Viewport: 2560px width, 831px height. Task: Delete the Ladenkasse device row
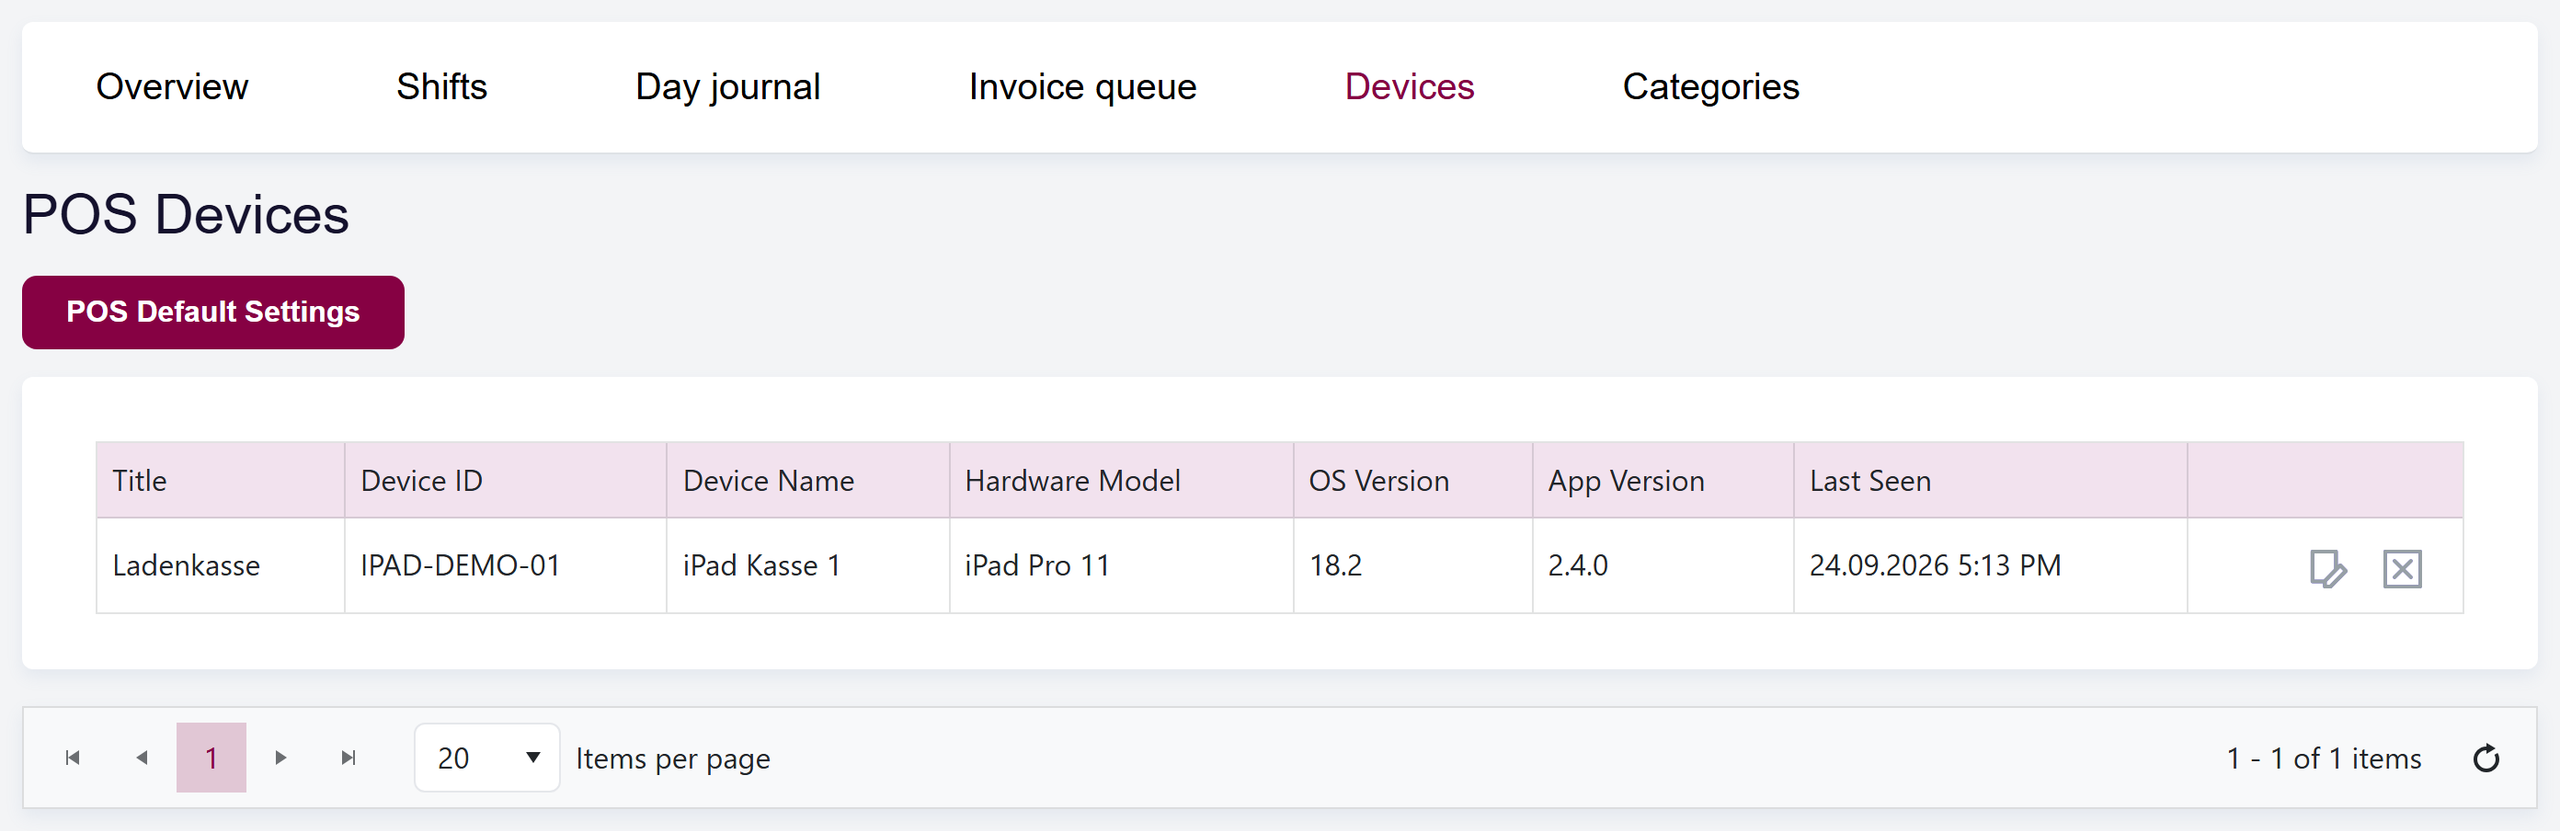pos(2402,569)
